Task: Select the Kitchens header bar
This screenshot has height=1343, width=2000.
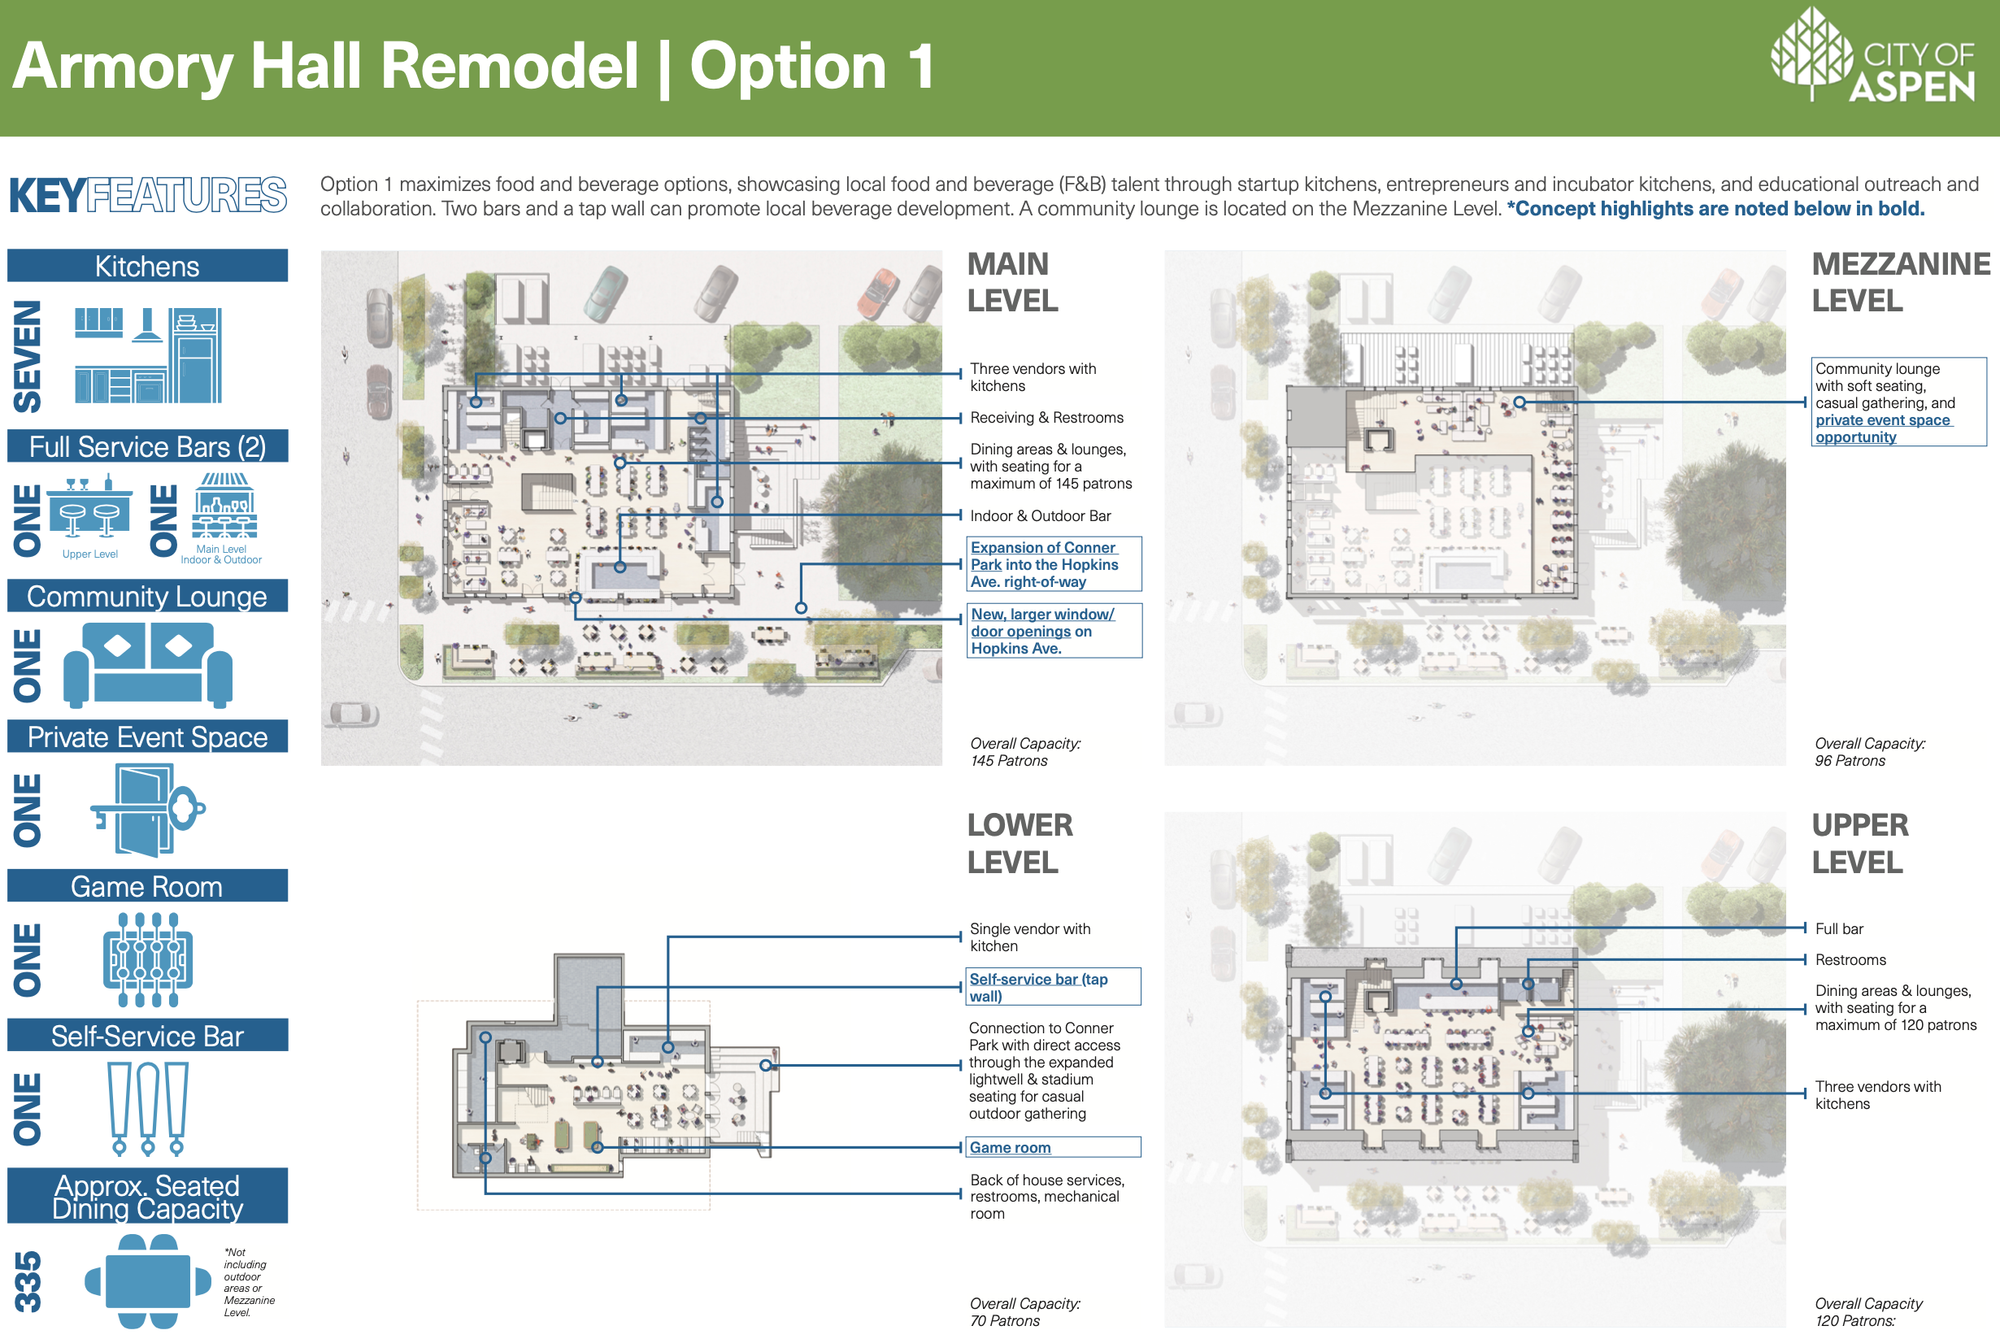Action: pyautogui.click(x=148, y=266)
